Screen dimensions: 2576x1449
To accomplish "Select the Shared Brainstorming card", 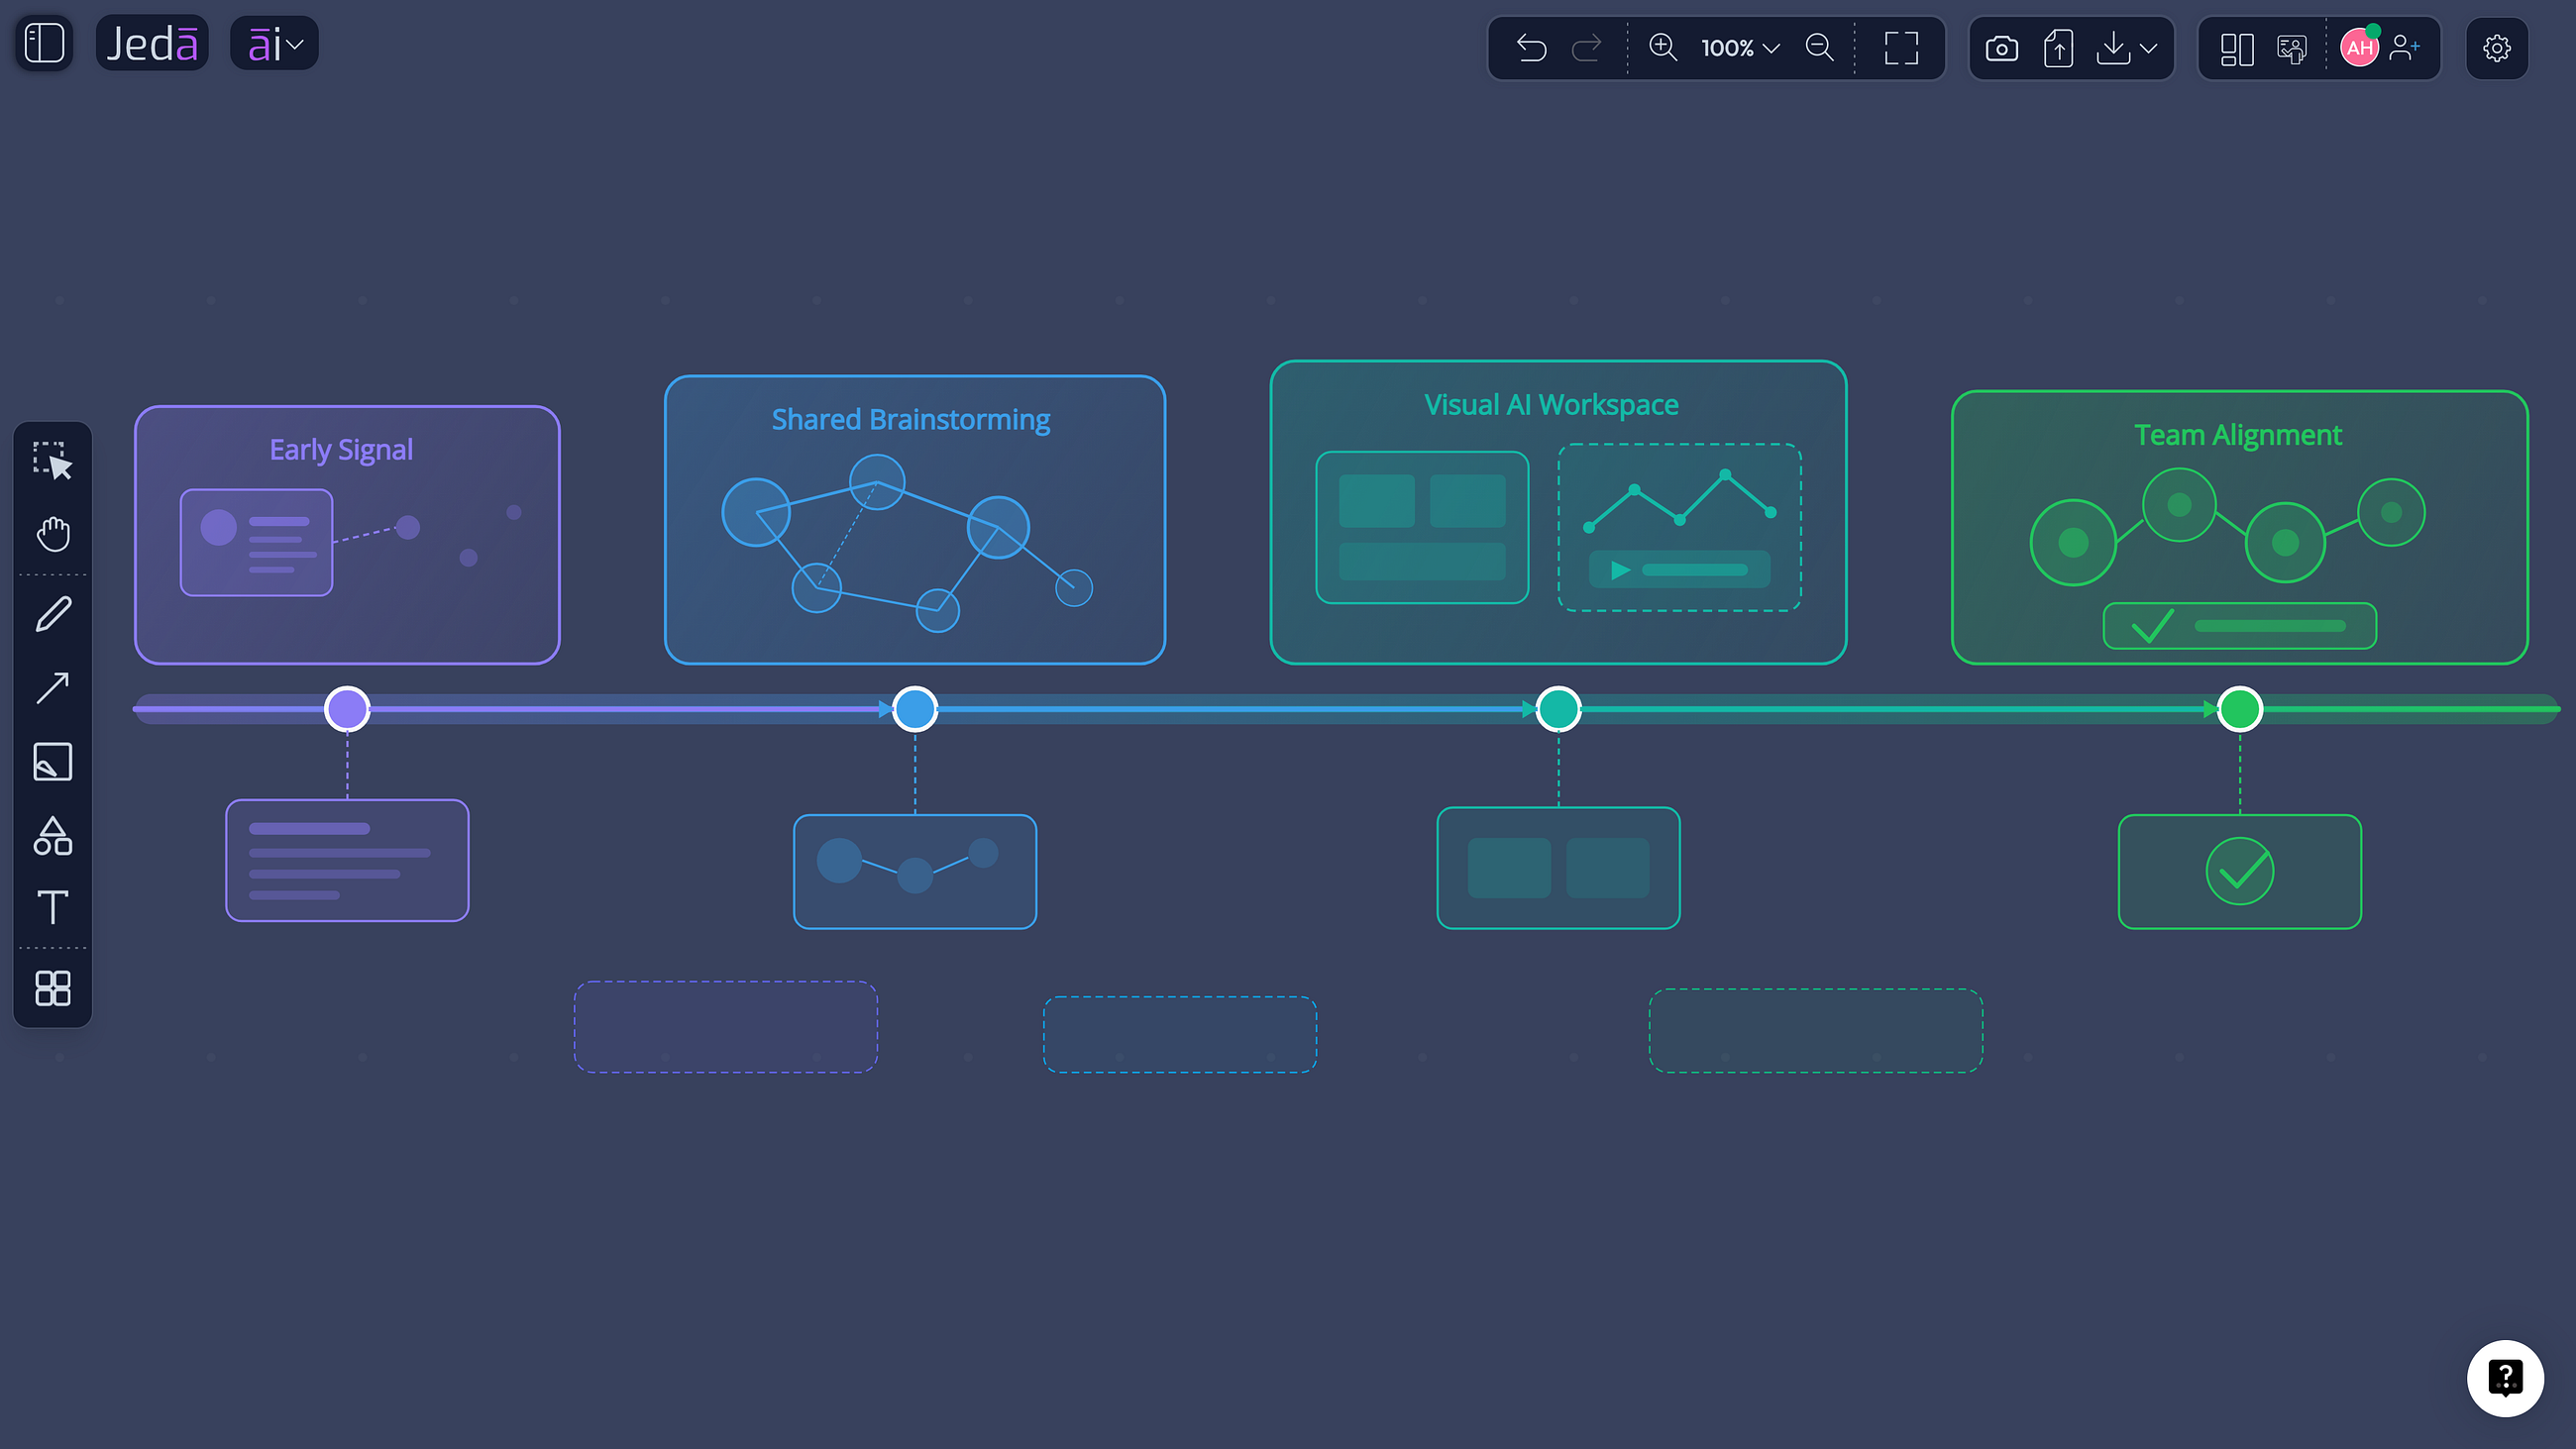I will 915,520.
